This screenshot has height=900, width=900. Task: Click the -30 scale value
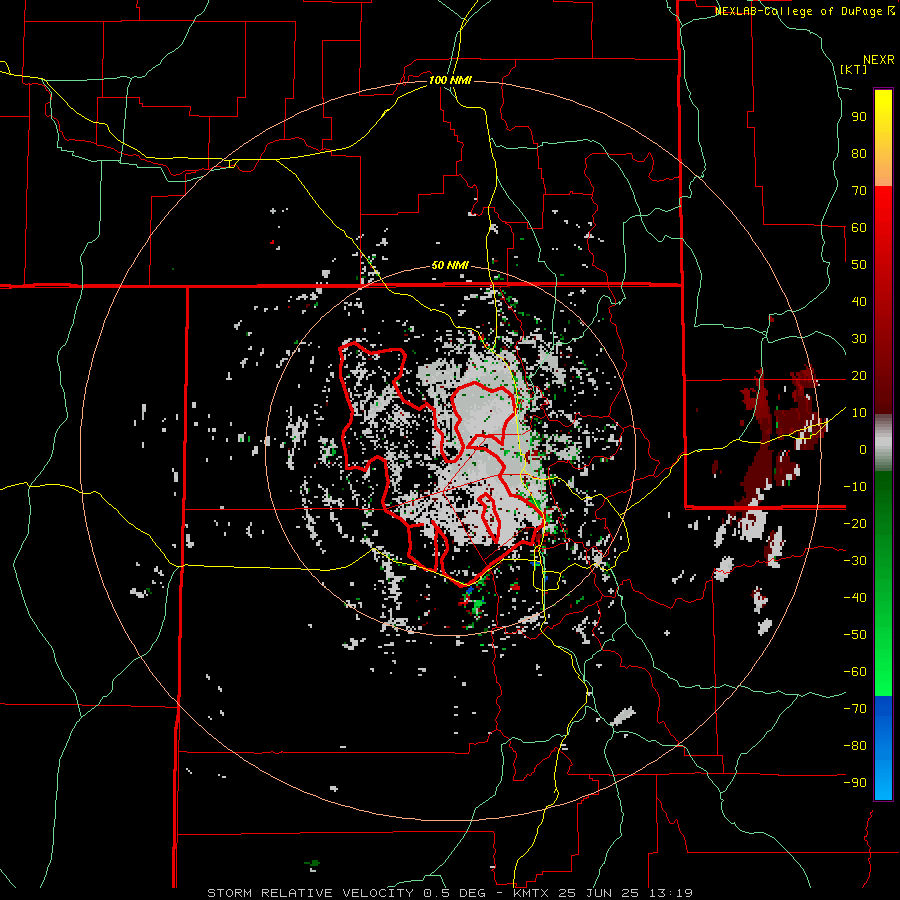pos(855,561)
